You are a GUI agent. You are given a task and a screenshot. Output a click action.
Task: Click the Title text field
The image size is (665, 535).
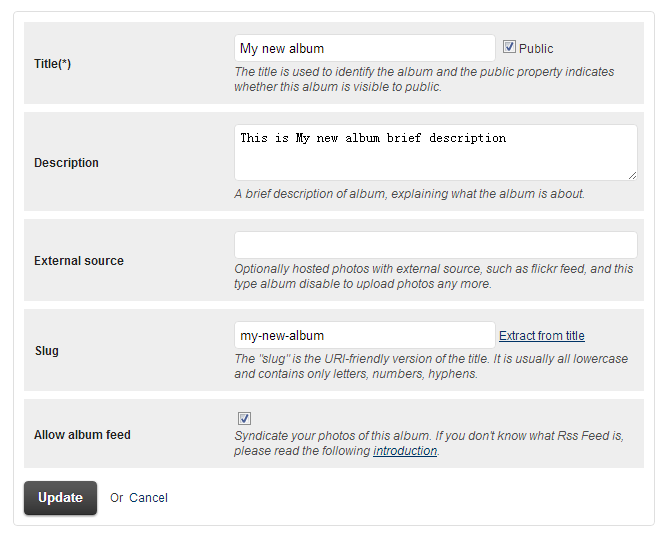click(x=365, y=48)
